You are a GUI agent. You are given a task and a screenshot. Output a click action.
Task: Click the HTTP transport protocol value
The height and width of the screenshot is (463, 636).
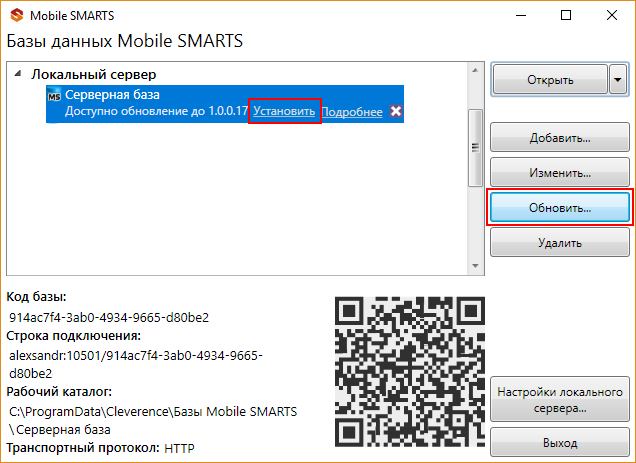click(179, 448)
